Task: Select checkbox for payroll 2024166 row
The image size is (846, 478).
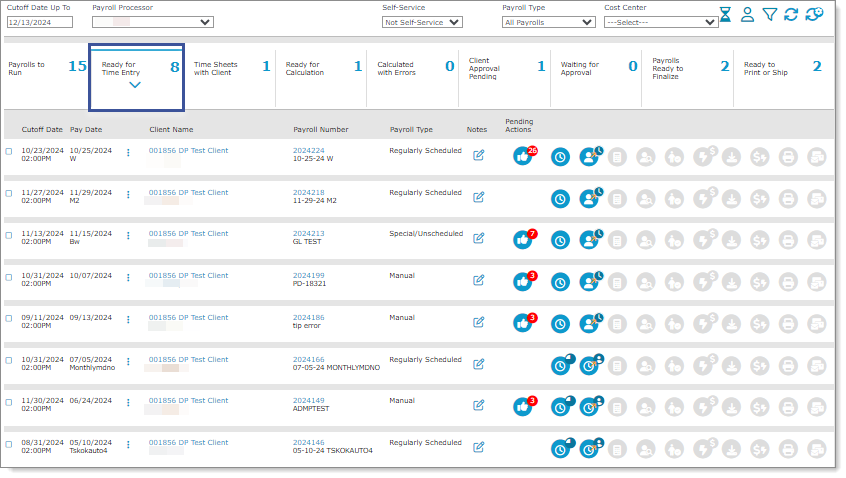Action: tap(9, 360)
